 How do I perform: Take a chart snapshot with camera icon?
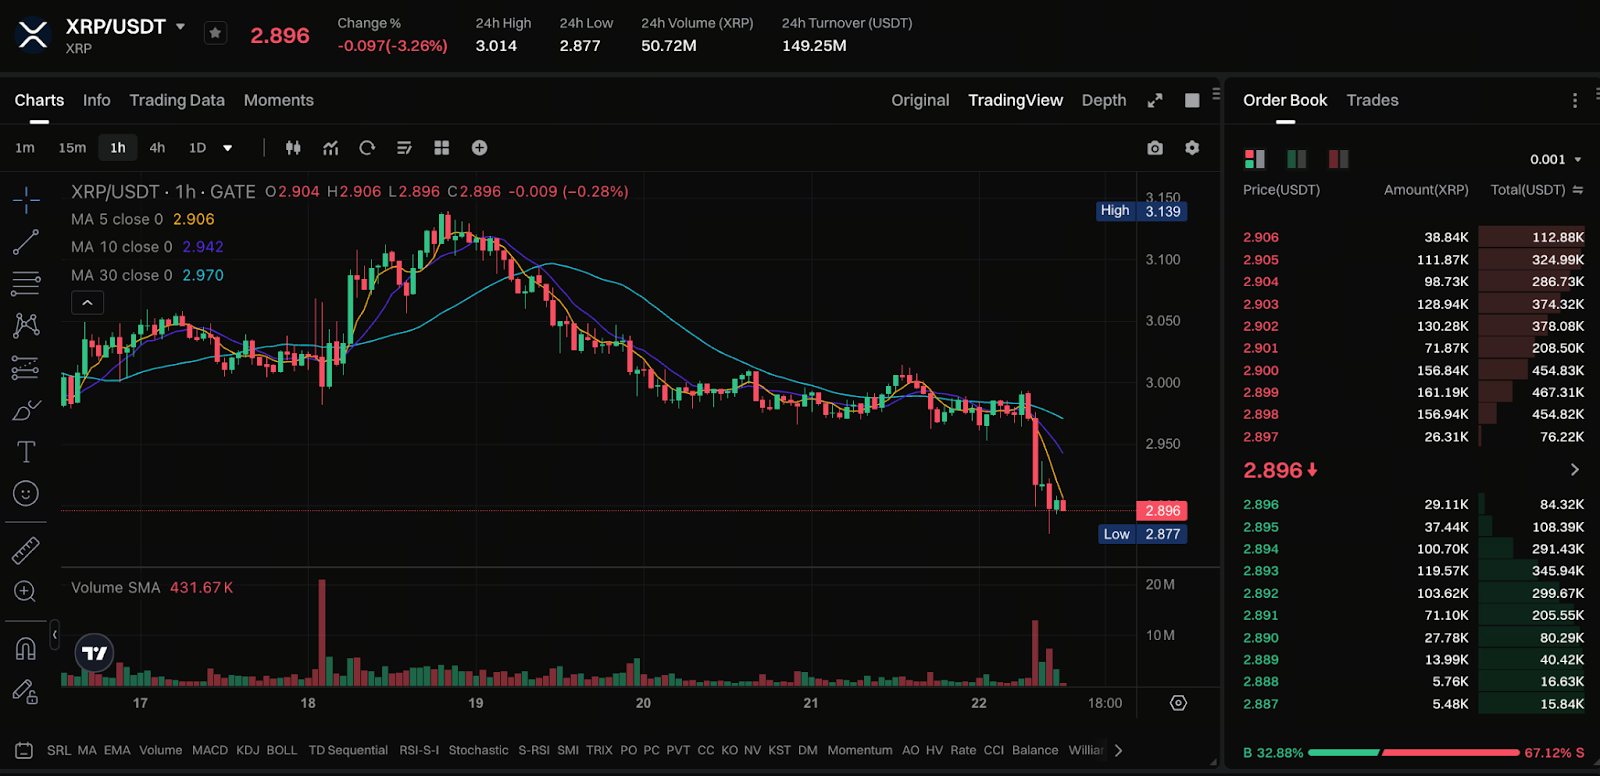pyautogui.click(x=1155, y=148)
